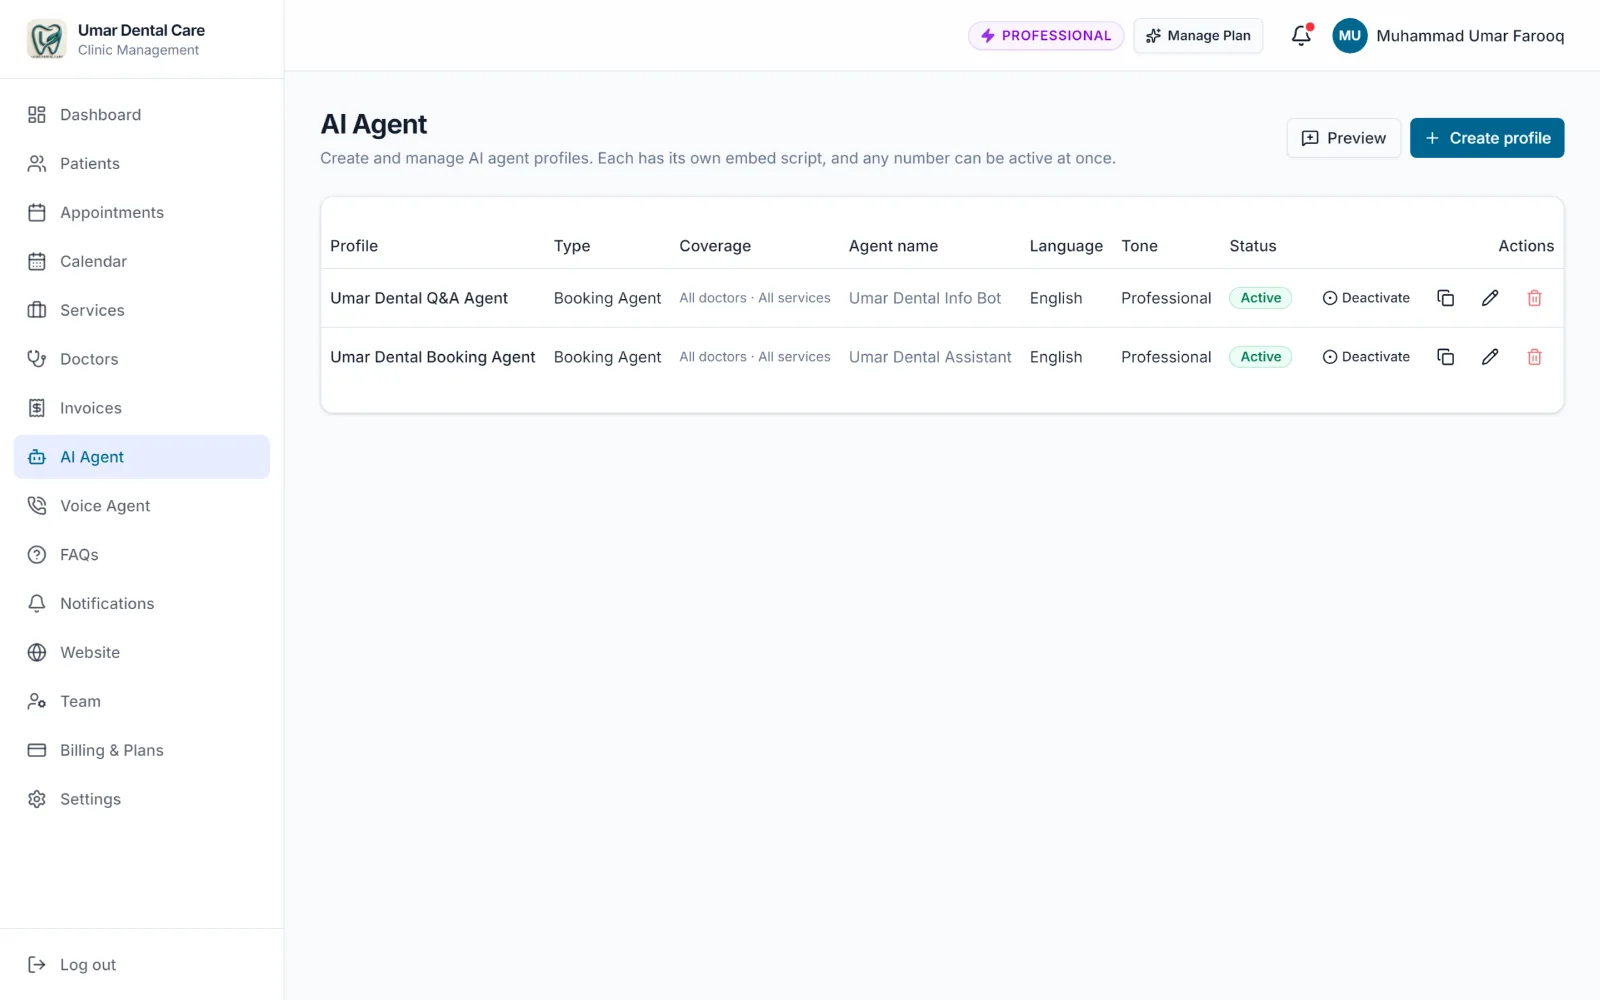Image resolution: width=1600 pixels, height=1000 pixels.
Task: Edit the Umar Dental Booking Agent profile
Action: 1490,357
